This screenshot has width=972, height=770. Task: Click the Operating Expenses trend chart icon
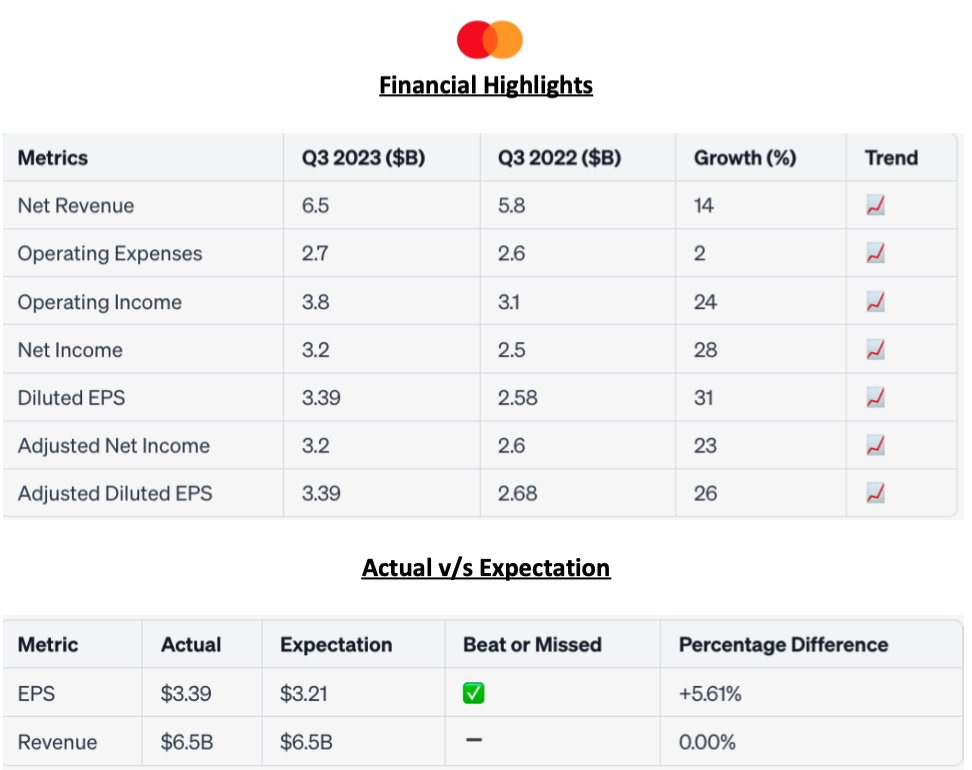[876, 254]
